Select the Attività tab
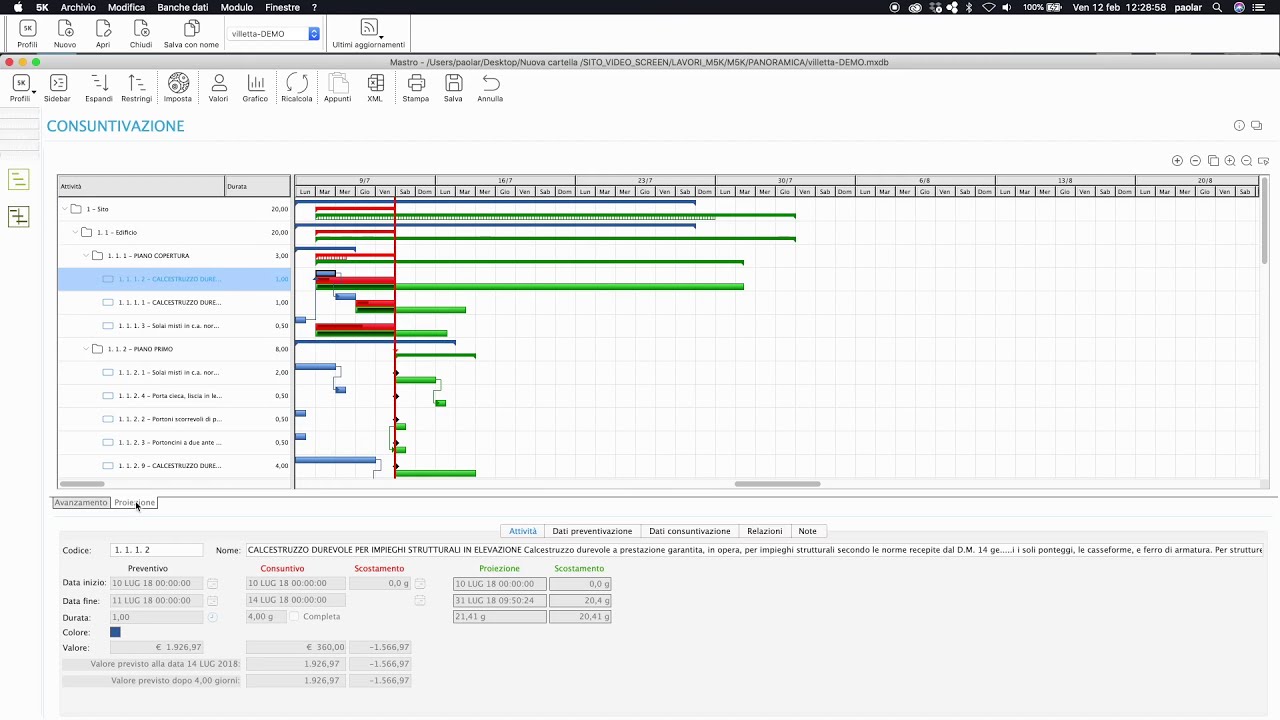Image resolution: width=1280 pixels, height=720 pixels. click(523, 531)
